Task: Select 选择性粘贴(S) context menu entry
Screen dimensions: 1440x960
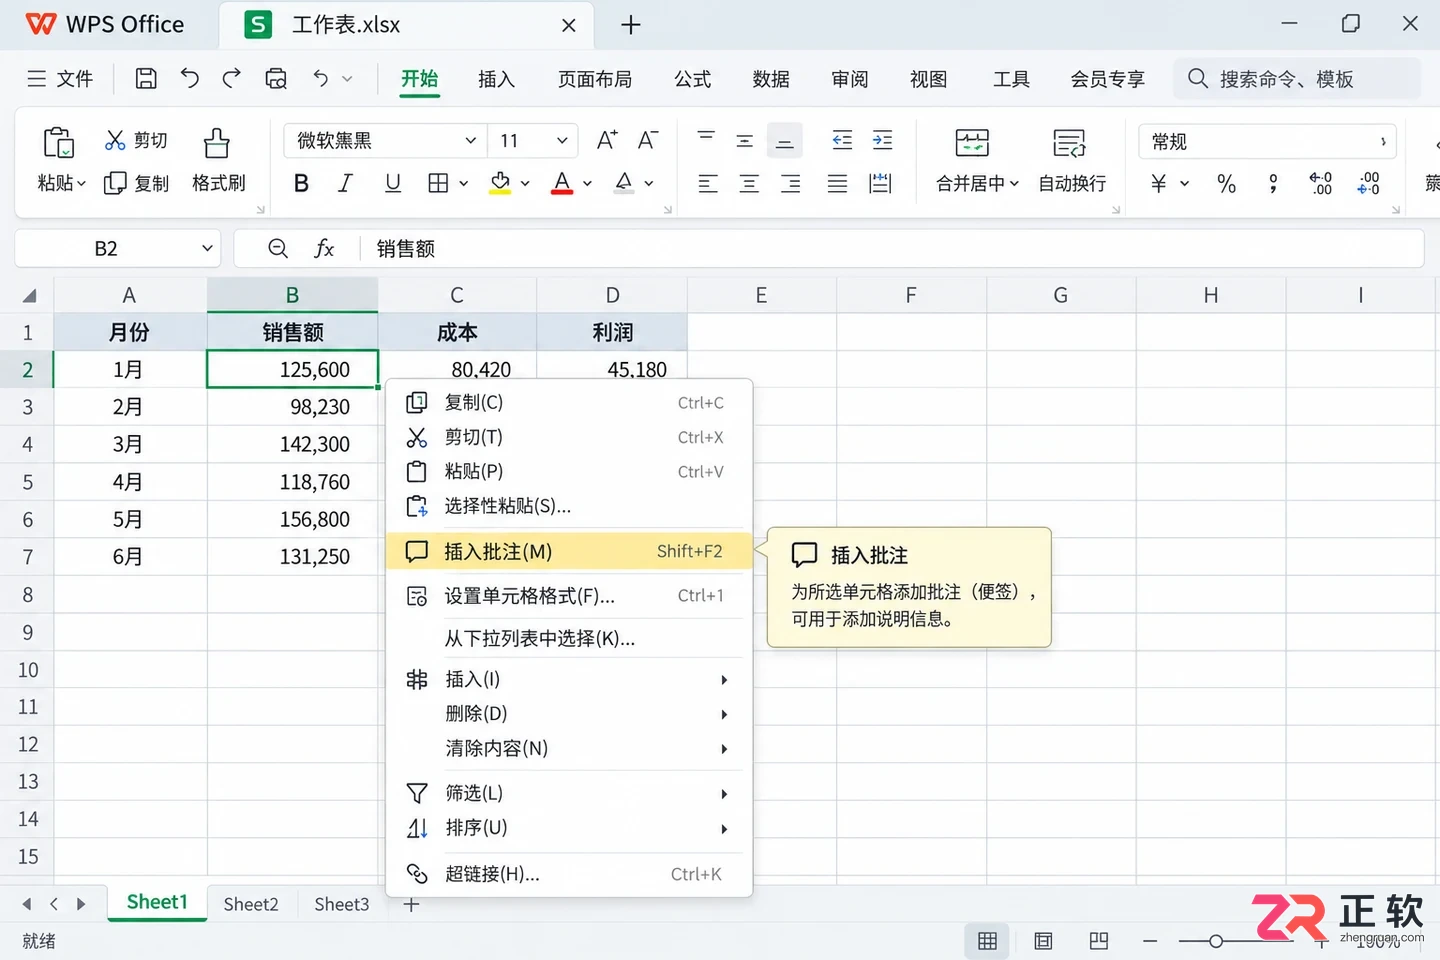Action: pos(569,506)
